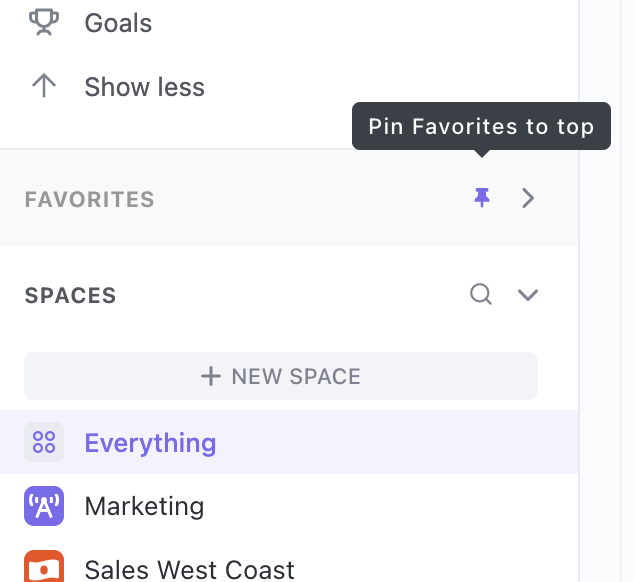
Task: Toggle the Pin Favorites pushpin
Action: [x=482, y=198]
